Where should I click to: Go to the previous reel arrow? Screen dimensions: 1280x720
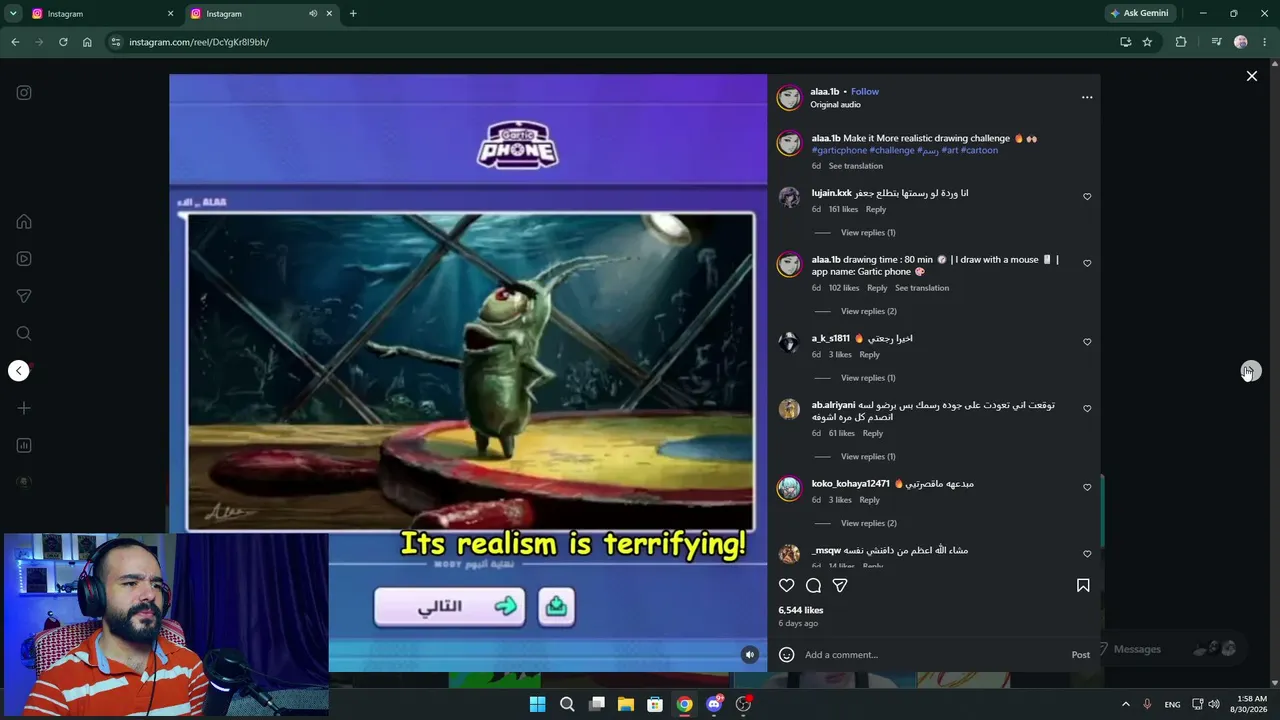pyautogui.click(x=18, y=371)
